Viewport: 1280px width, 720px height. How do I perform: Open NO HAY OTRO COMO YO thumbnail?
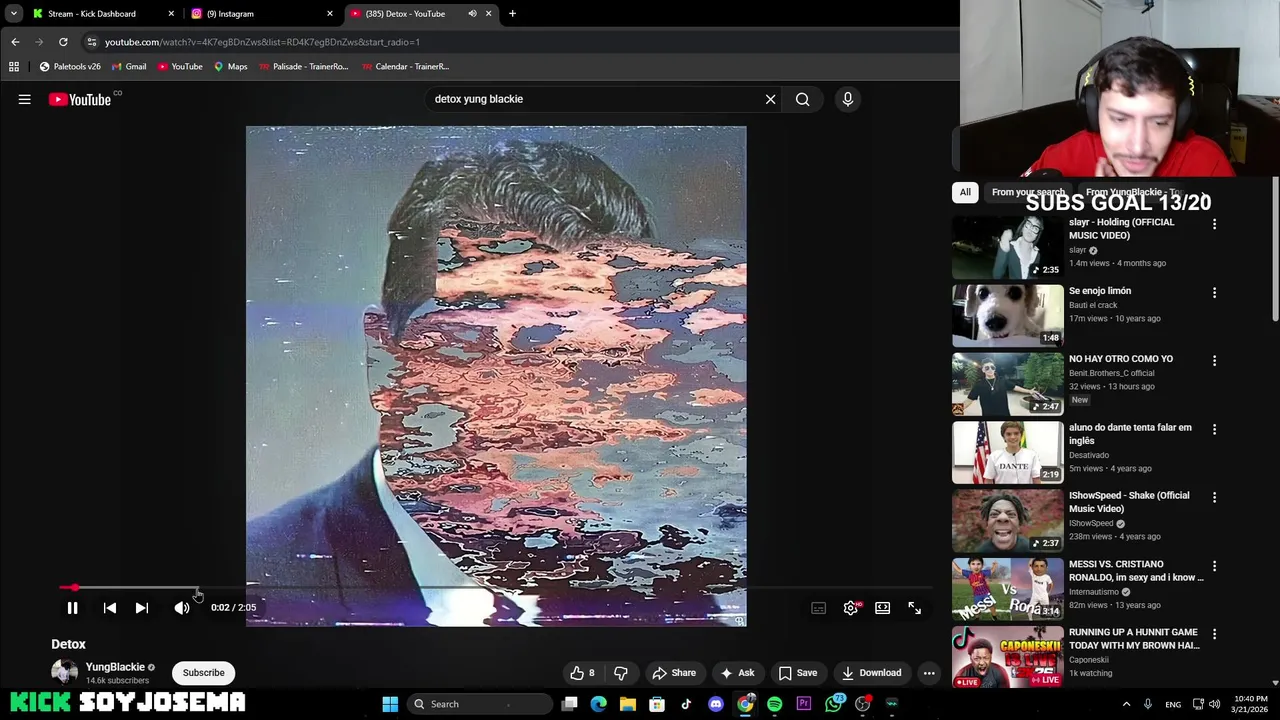click(1008, 384)
